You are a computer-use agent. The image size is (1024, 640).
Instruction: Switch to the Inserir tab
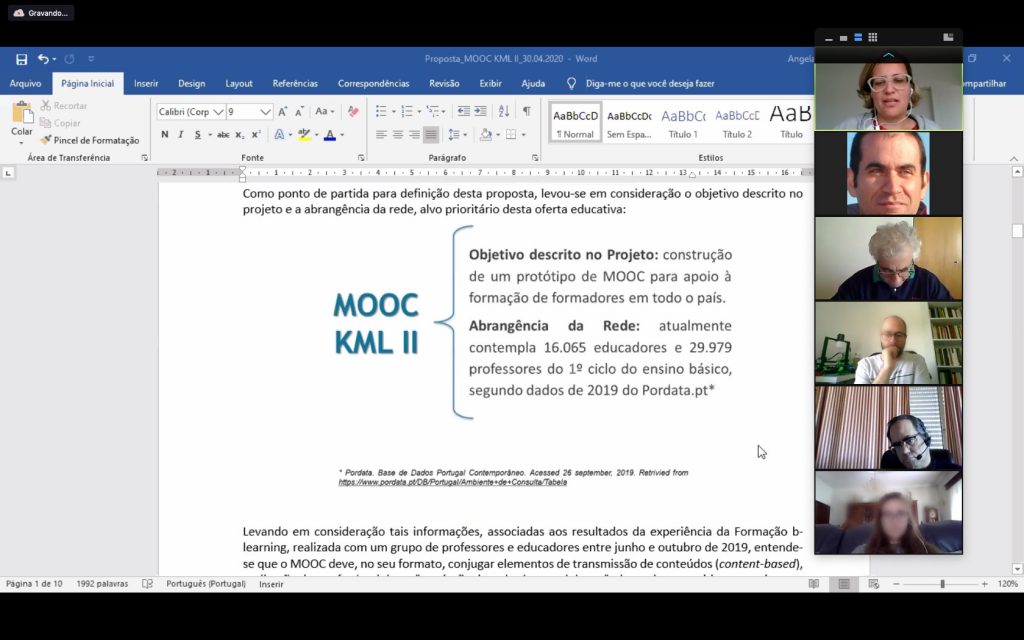tap(146, 84)
